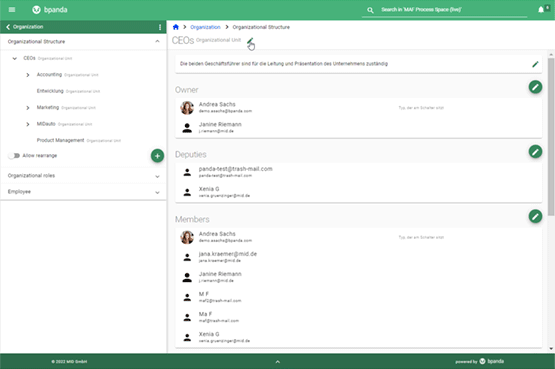Toggle the Allow rearrange switch
Image resolution: width=555 pixels, height=369 pixels.
click(14, 156)
